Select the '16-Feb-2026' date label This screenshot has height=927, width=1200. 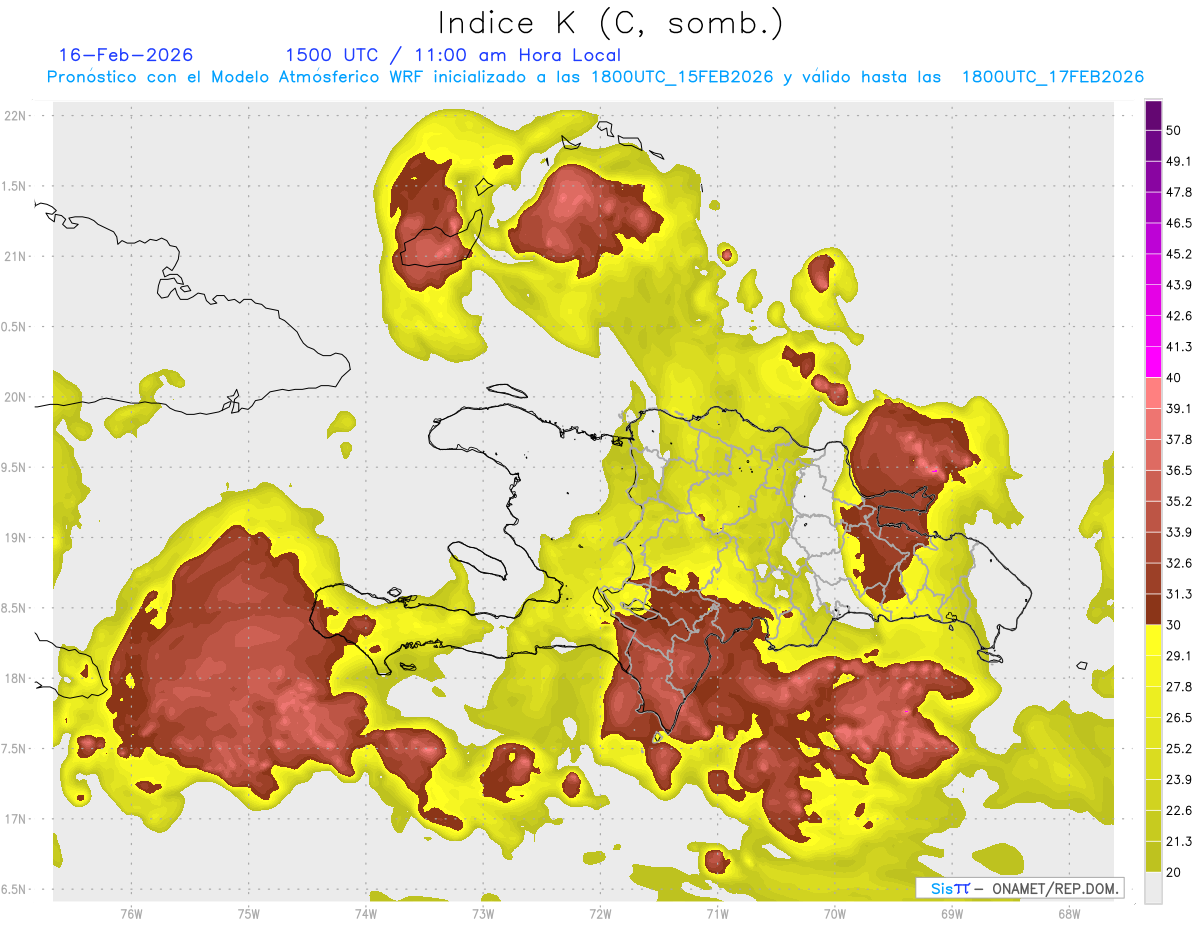pos(126,55)
